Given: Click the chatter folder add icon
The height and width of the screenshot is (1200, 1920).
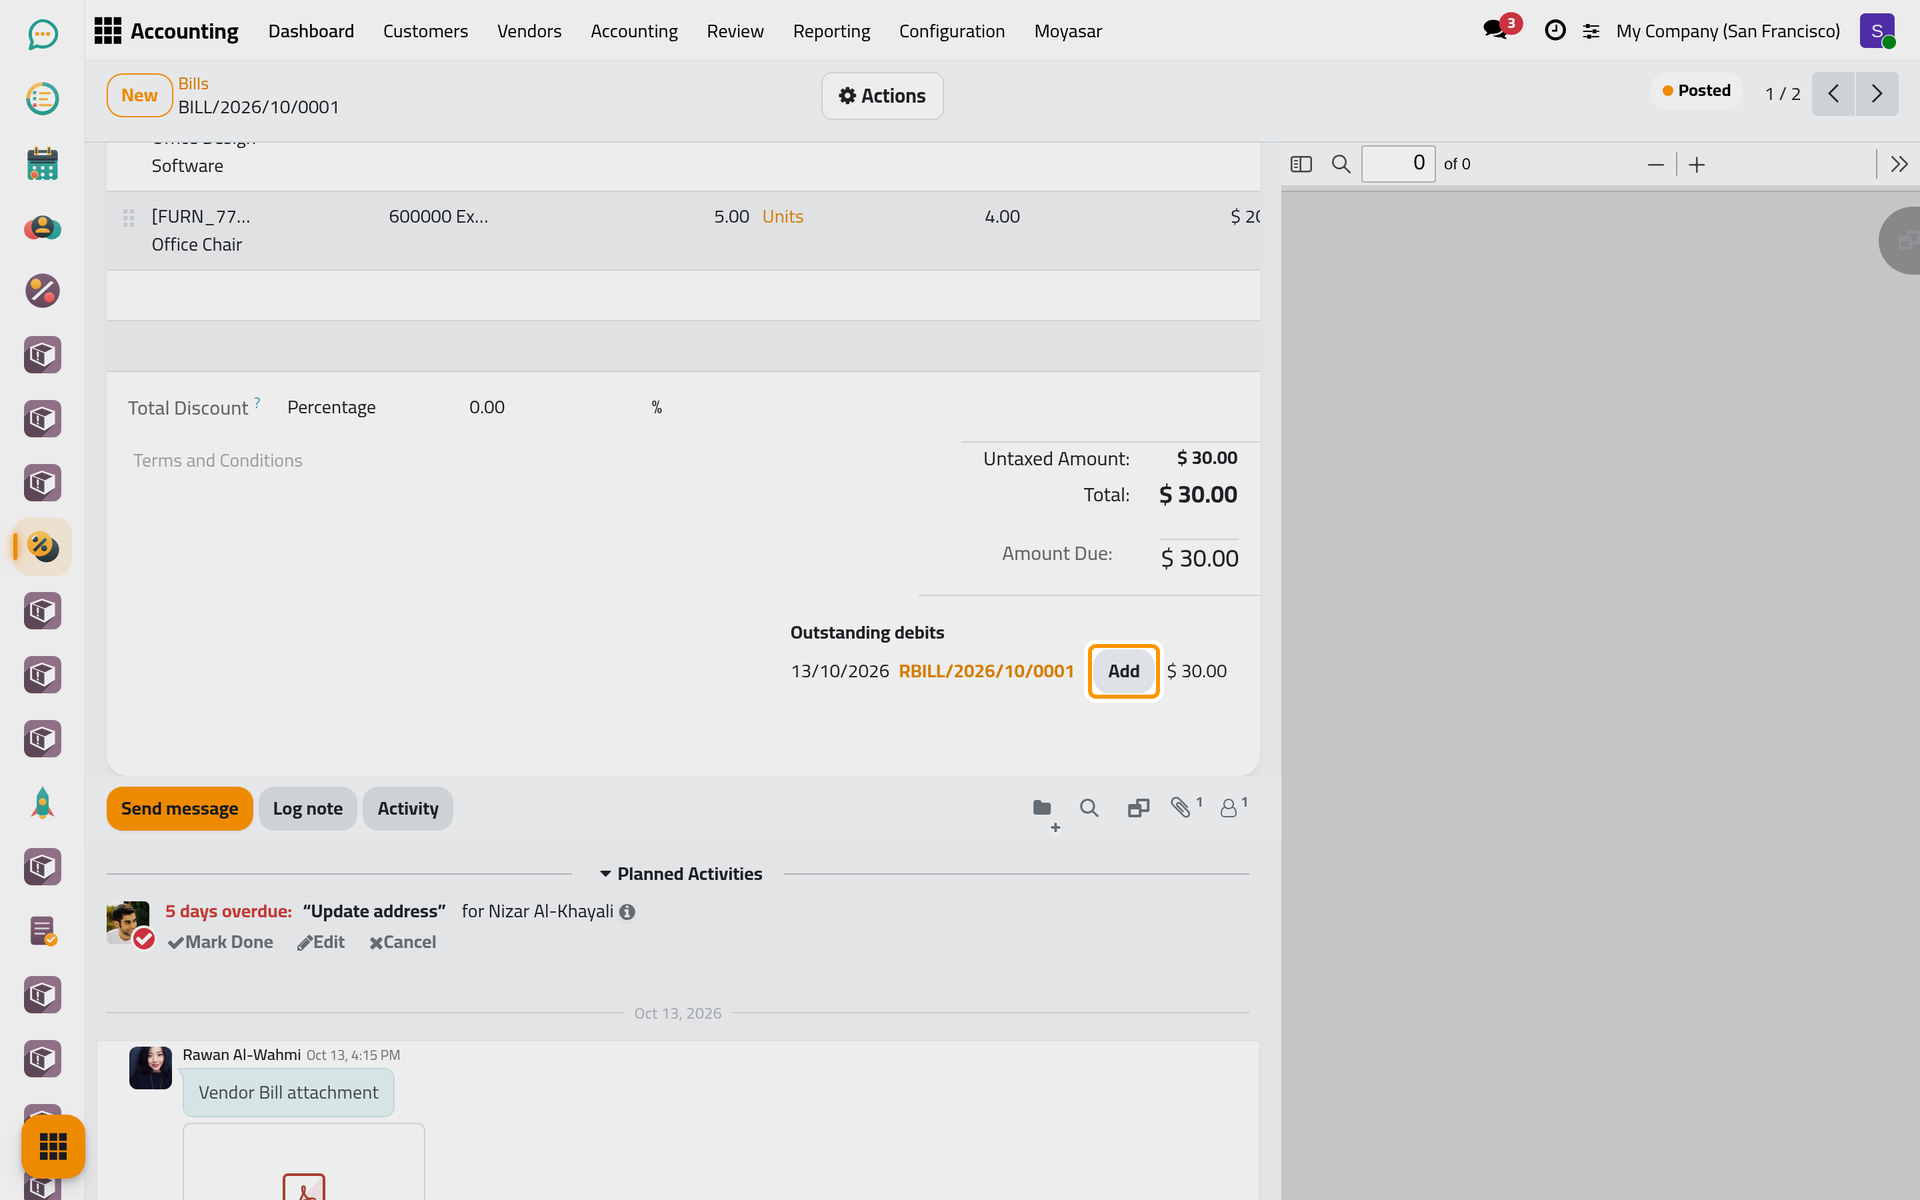Looking at the screenshot, I should pos(1045,813).
